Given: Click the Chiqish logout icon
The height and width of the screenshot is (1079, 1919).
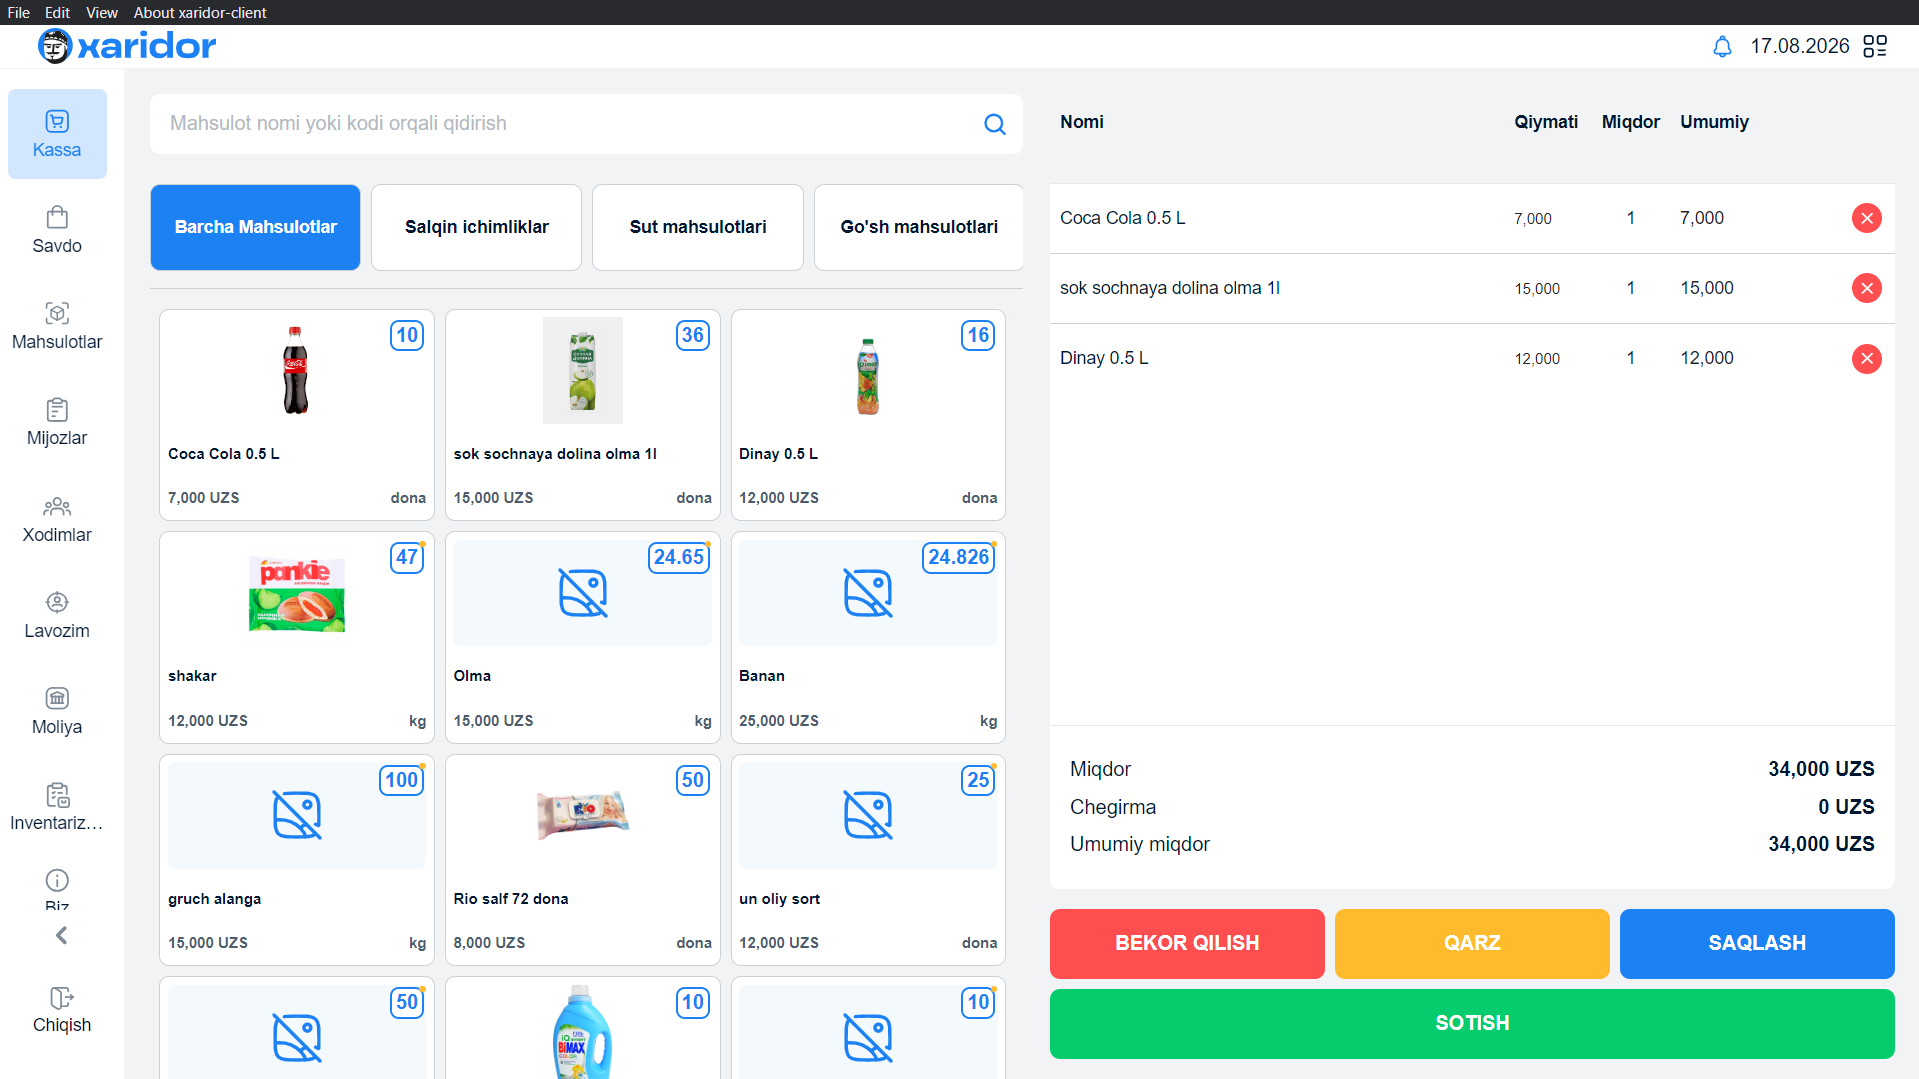Looking at the screenshot, I should point(62,998).
